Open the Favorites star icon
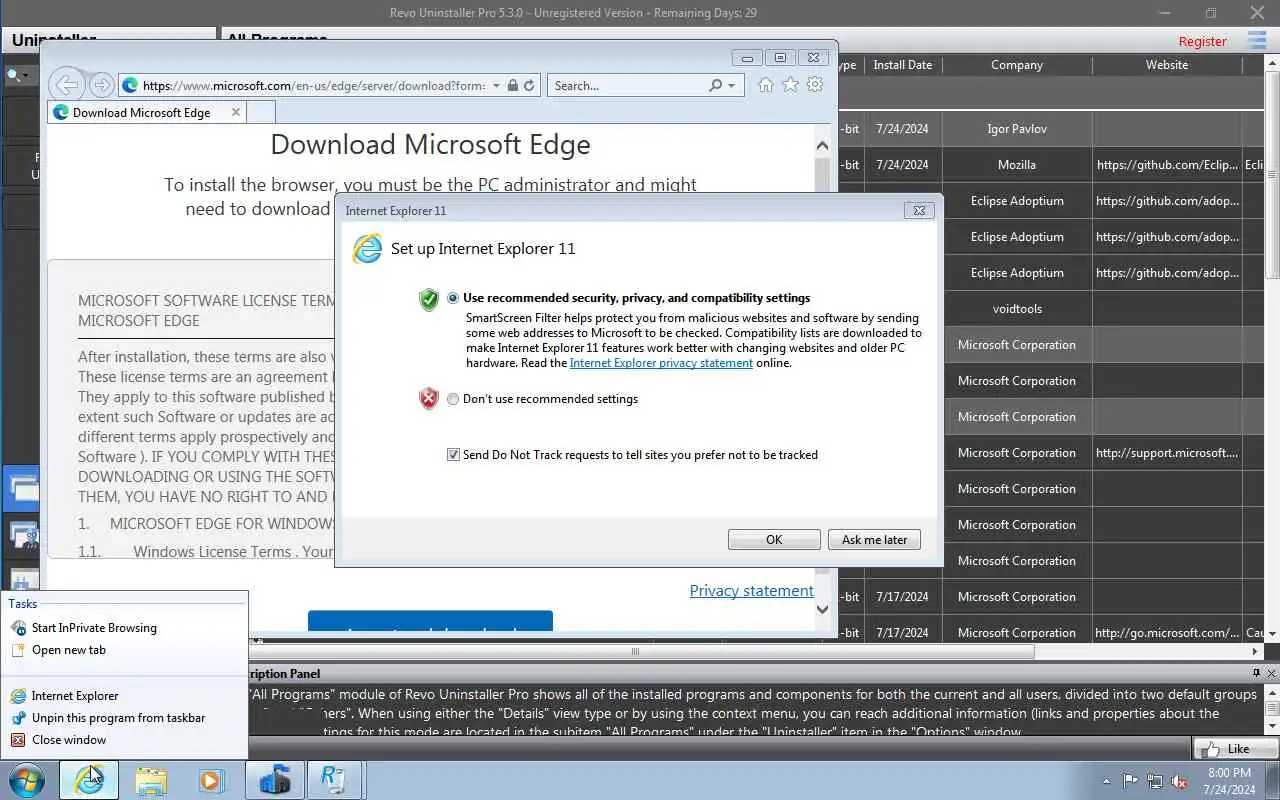 790,85
